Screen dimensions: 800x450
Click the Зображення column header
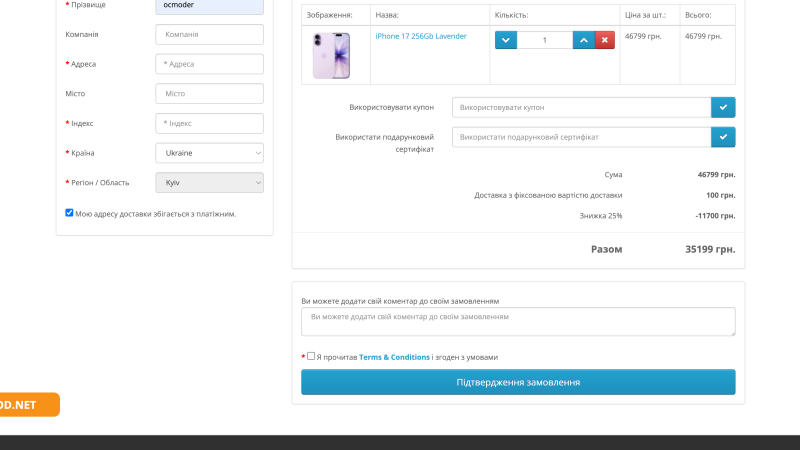[329, 15]
